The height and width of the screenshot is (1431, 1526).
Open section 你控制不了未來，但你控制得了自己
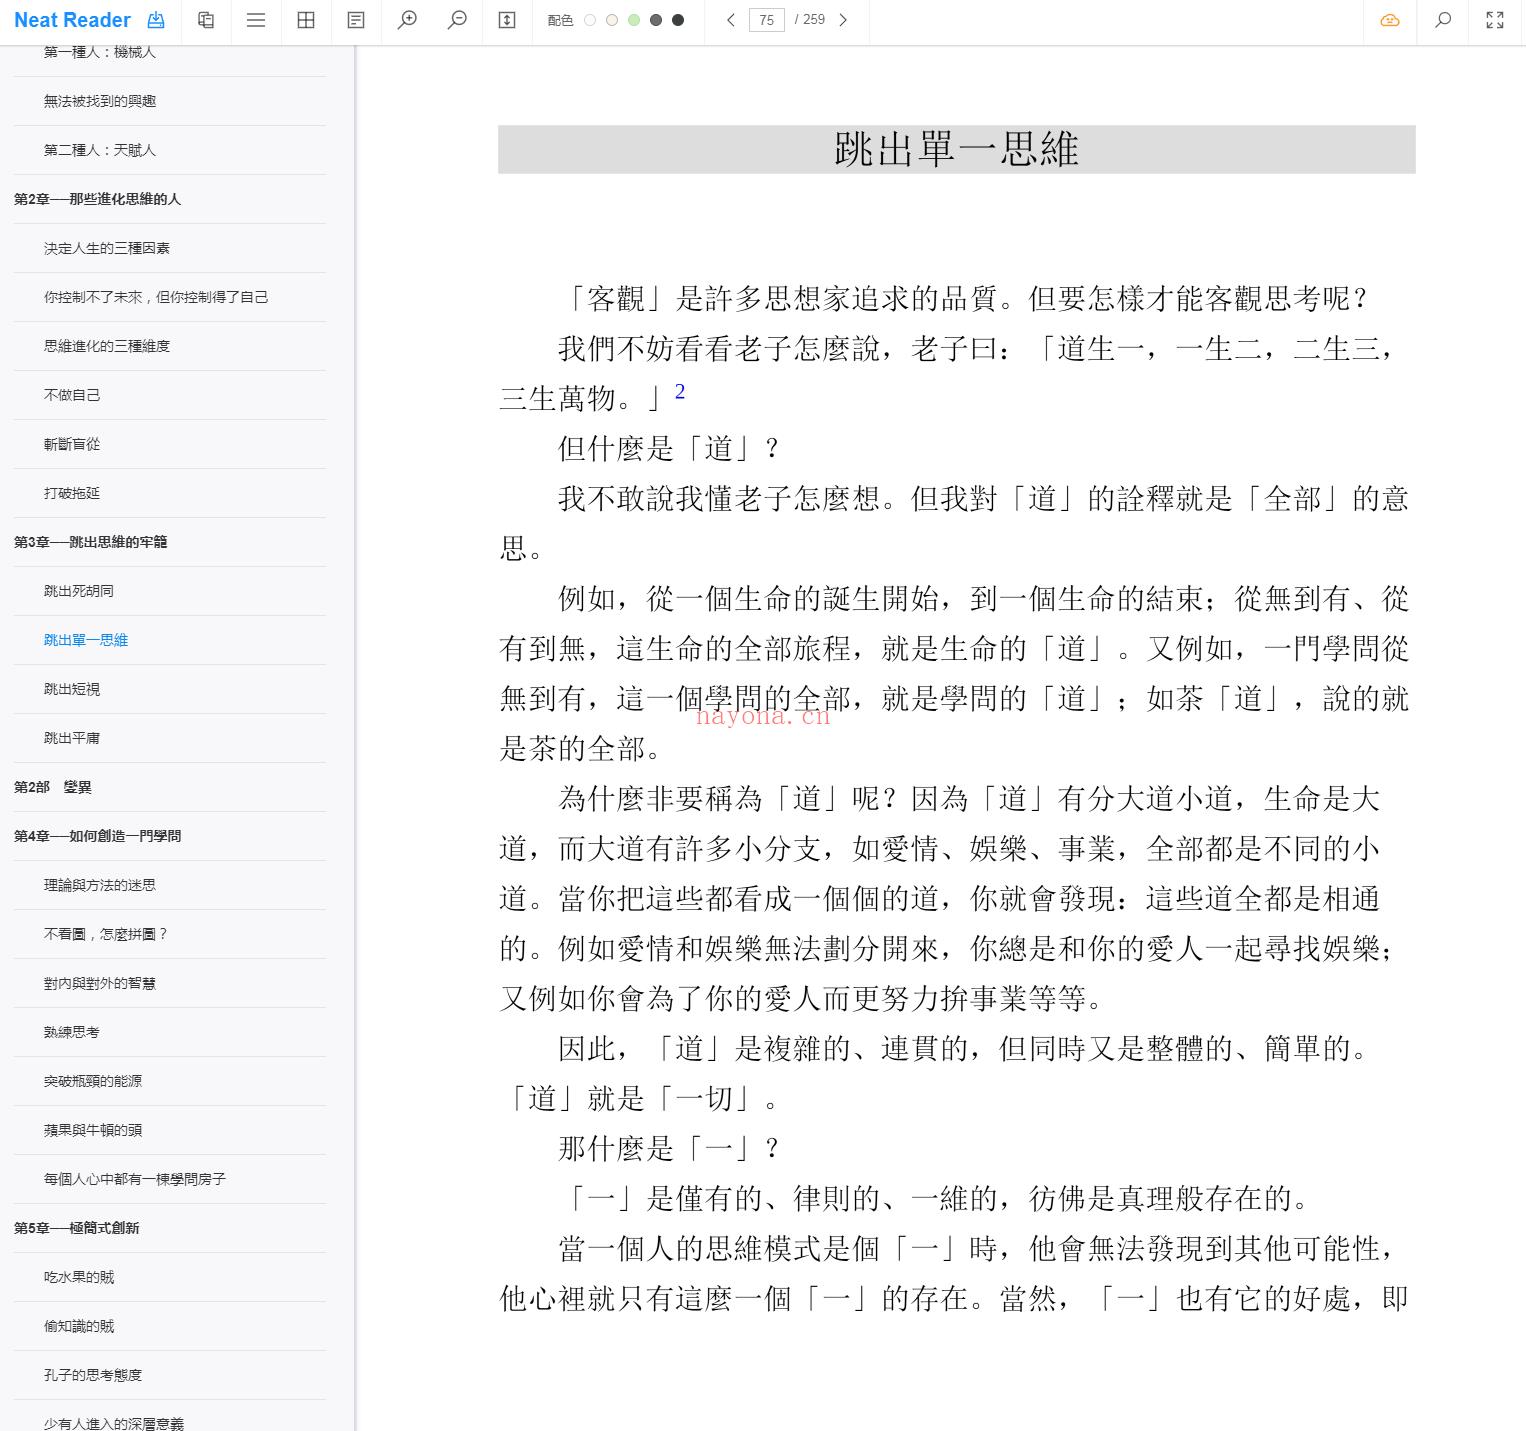pos(156,297)
